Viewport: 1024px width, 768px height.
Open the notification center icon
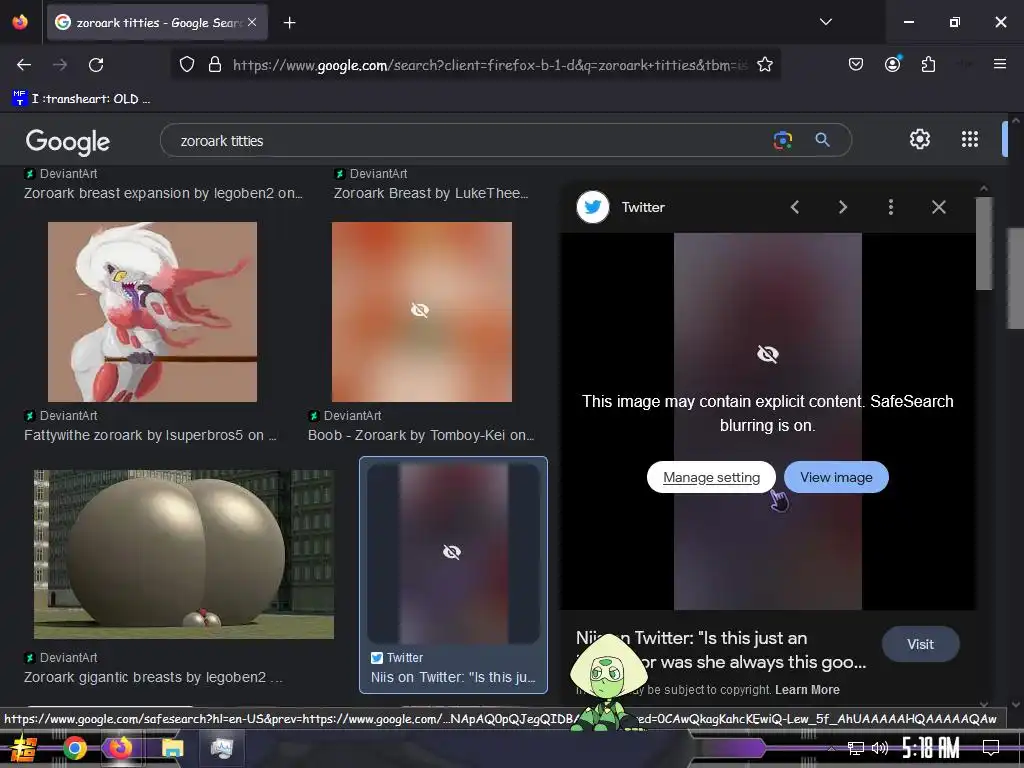pyautogui.click(x=991, y=748)
